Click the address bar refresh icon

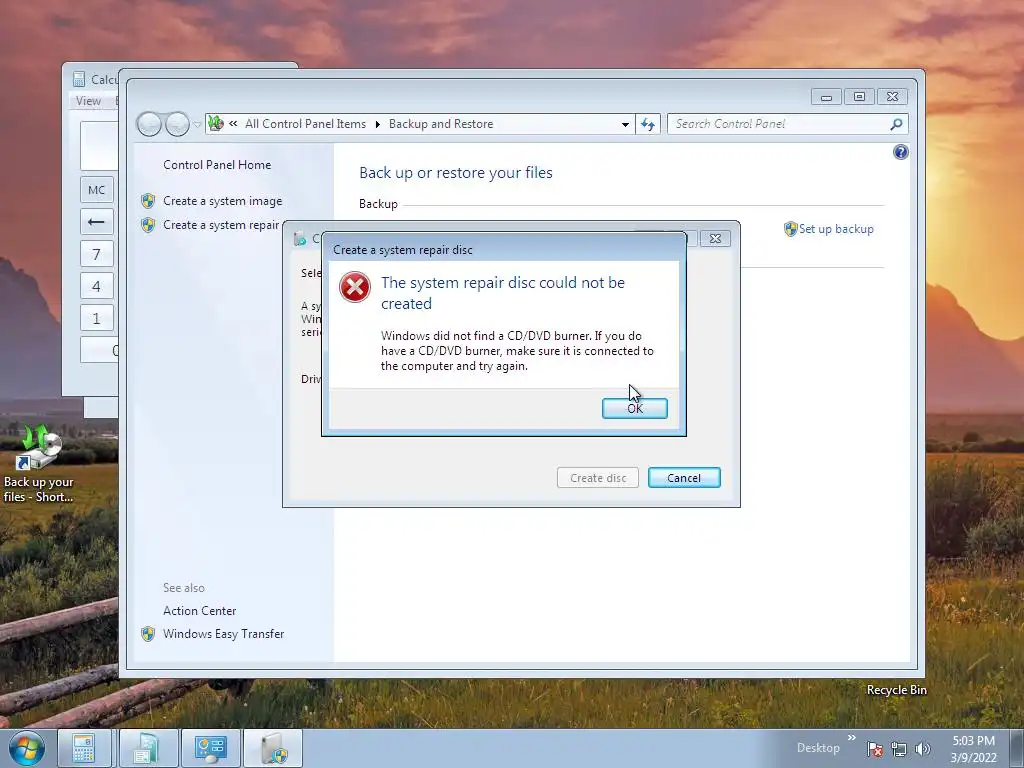coord(647,124)
